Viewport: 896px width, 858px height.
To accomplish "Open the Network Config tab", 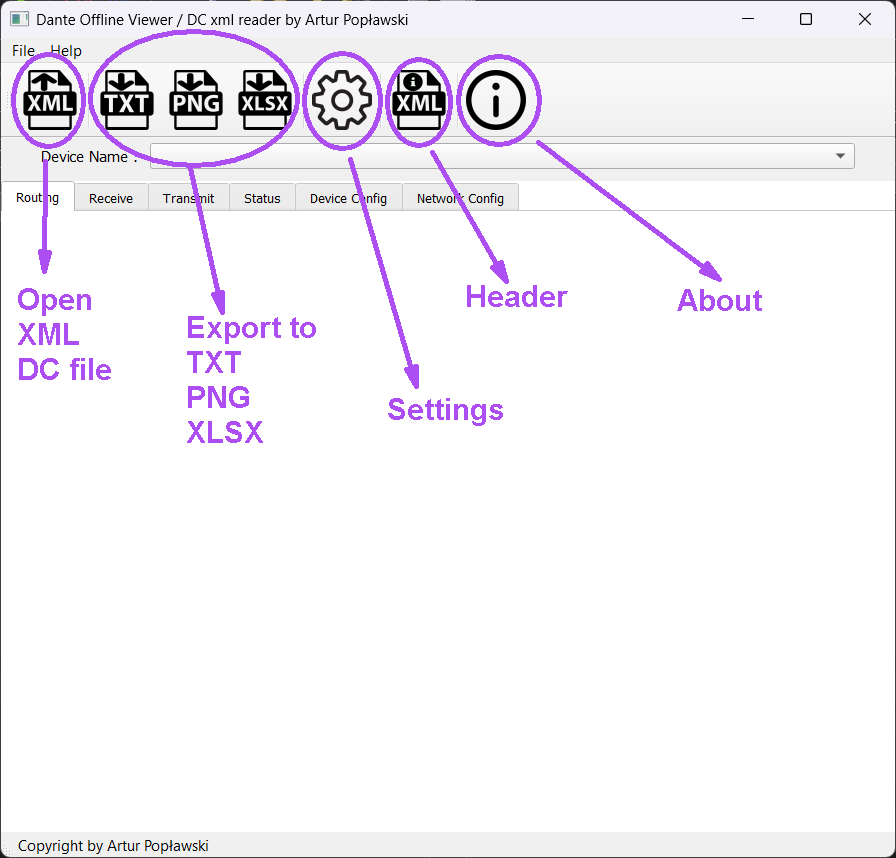I will (x=461, y=198).
